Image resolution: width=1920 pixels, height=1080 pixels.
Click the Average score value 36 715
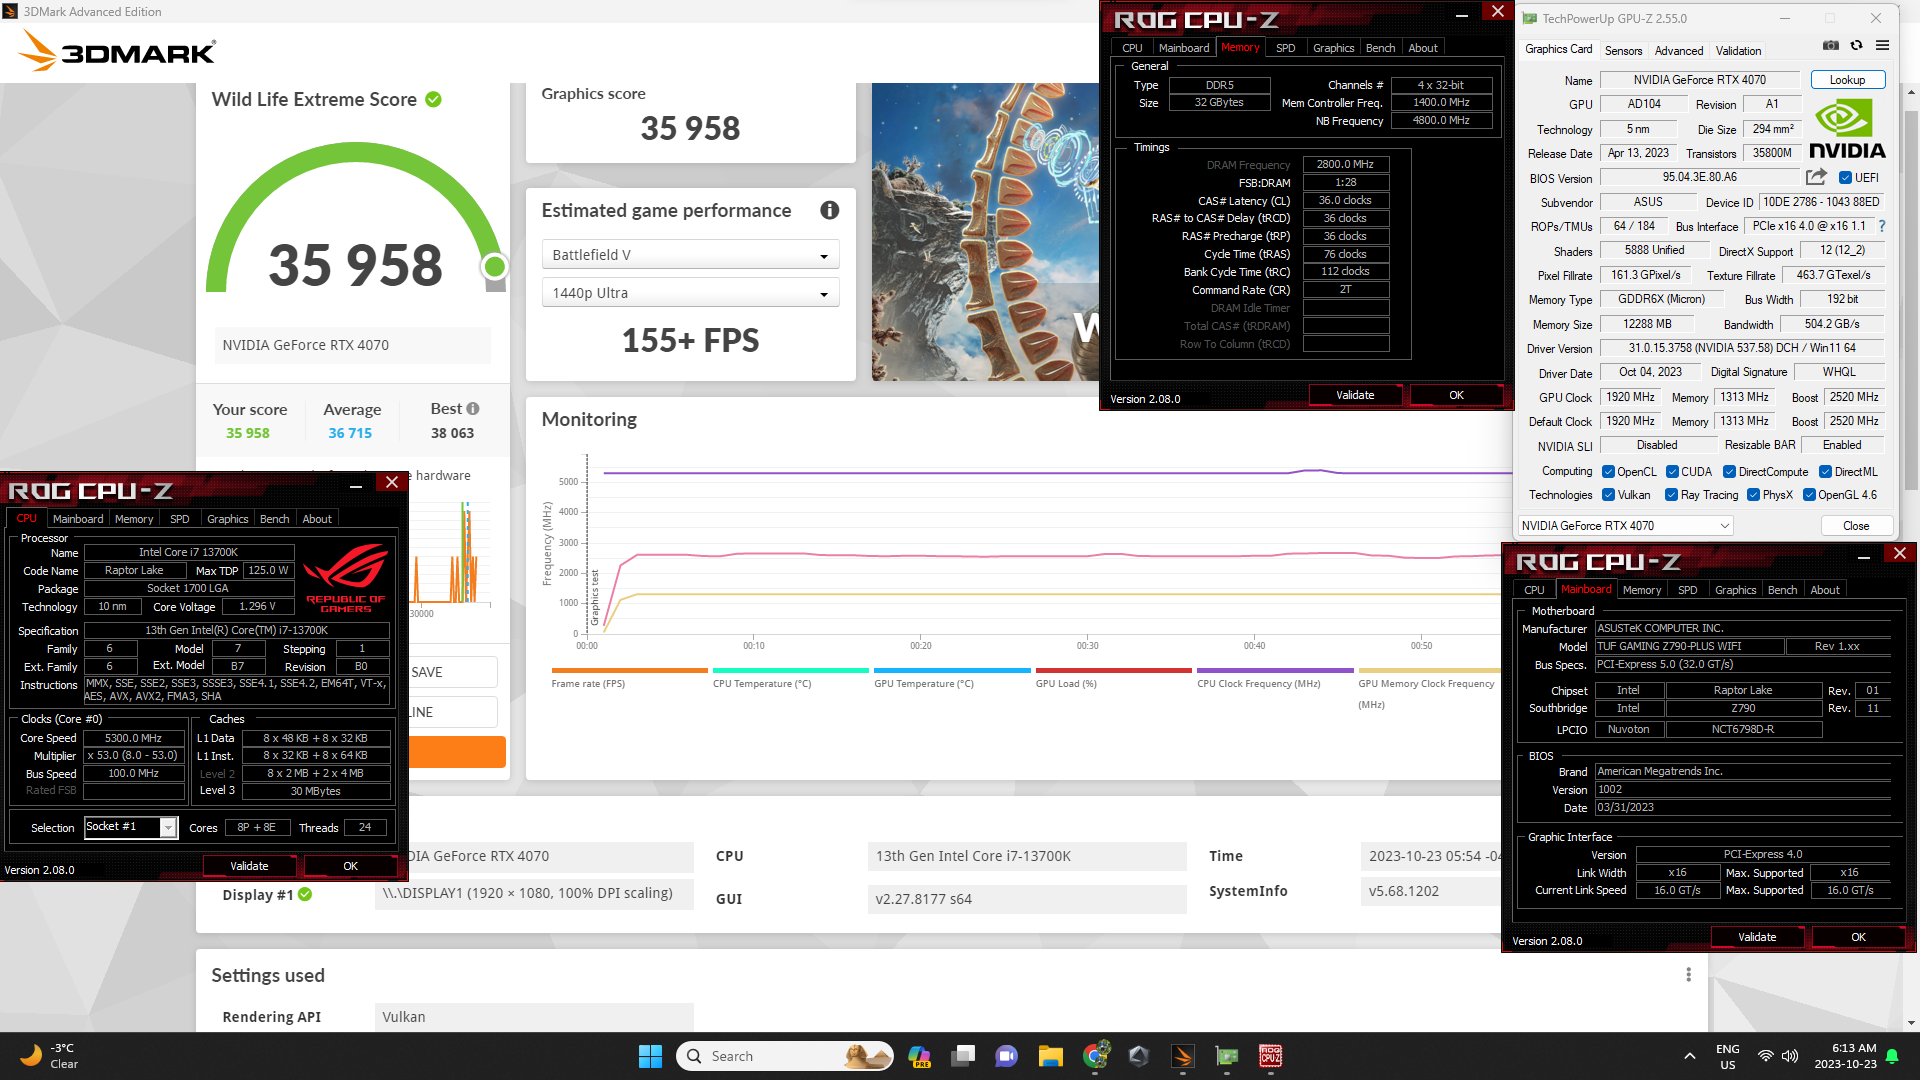point(350,433)
